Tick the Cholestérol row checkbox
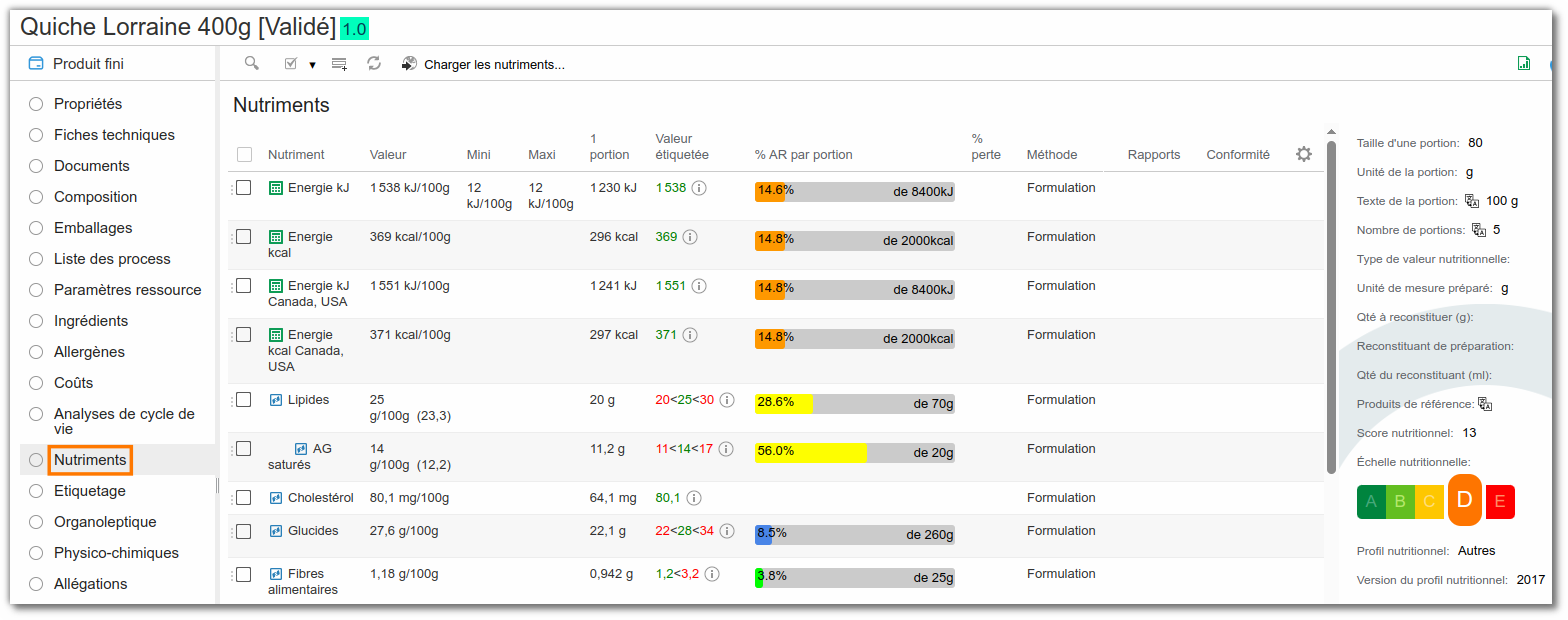This screenshot has height=620, width=1568. 243,498
